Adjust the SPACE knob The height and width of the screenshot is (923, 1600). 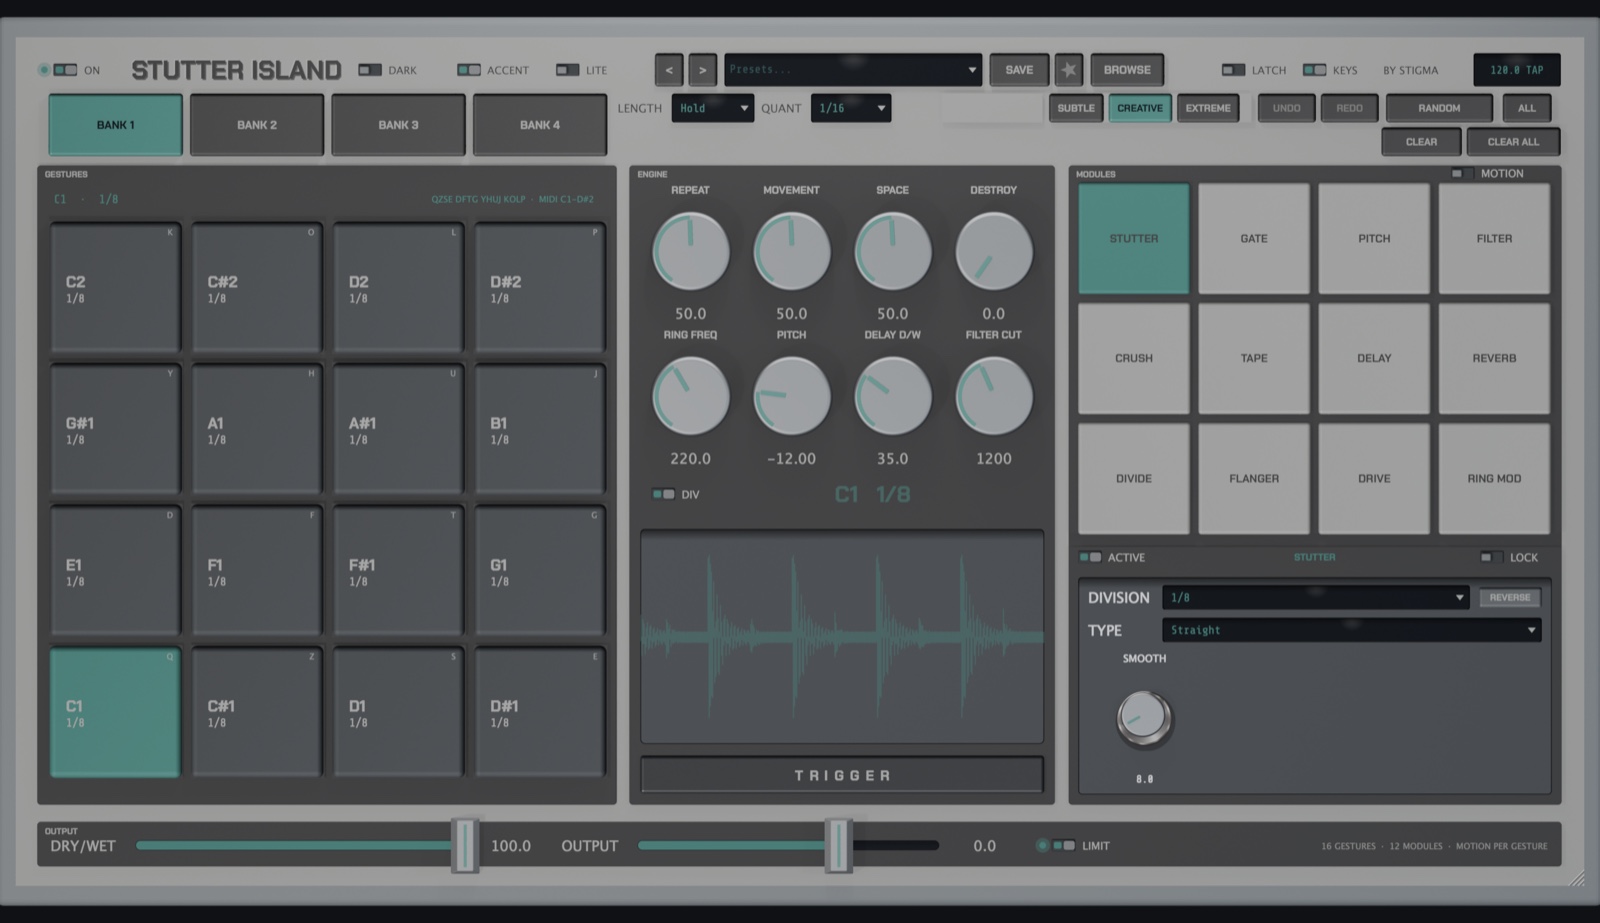892,251
